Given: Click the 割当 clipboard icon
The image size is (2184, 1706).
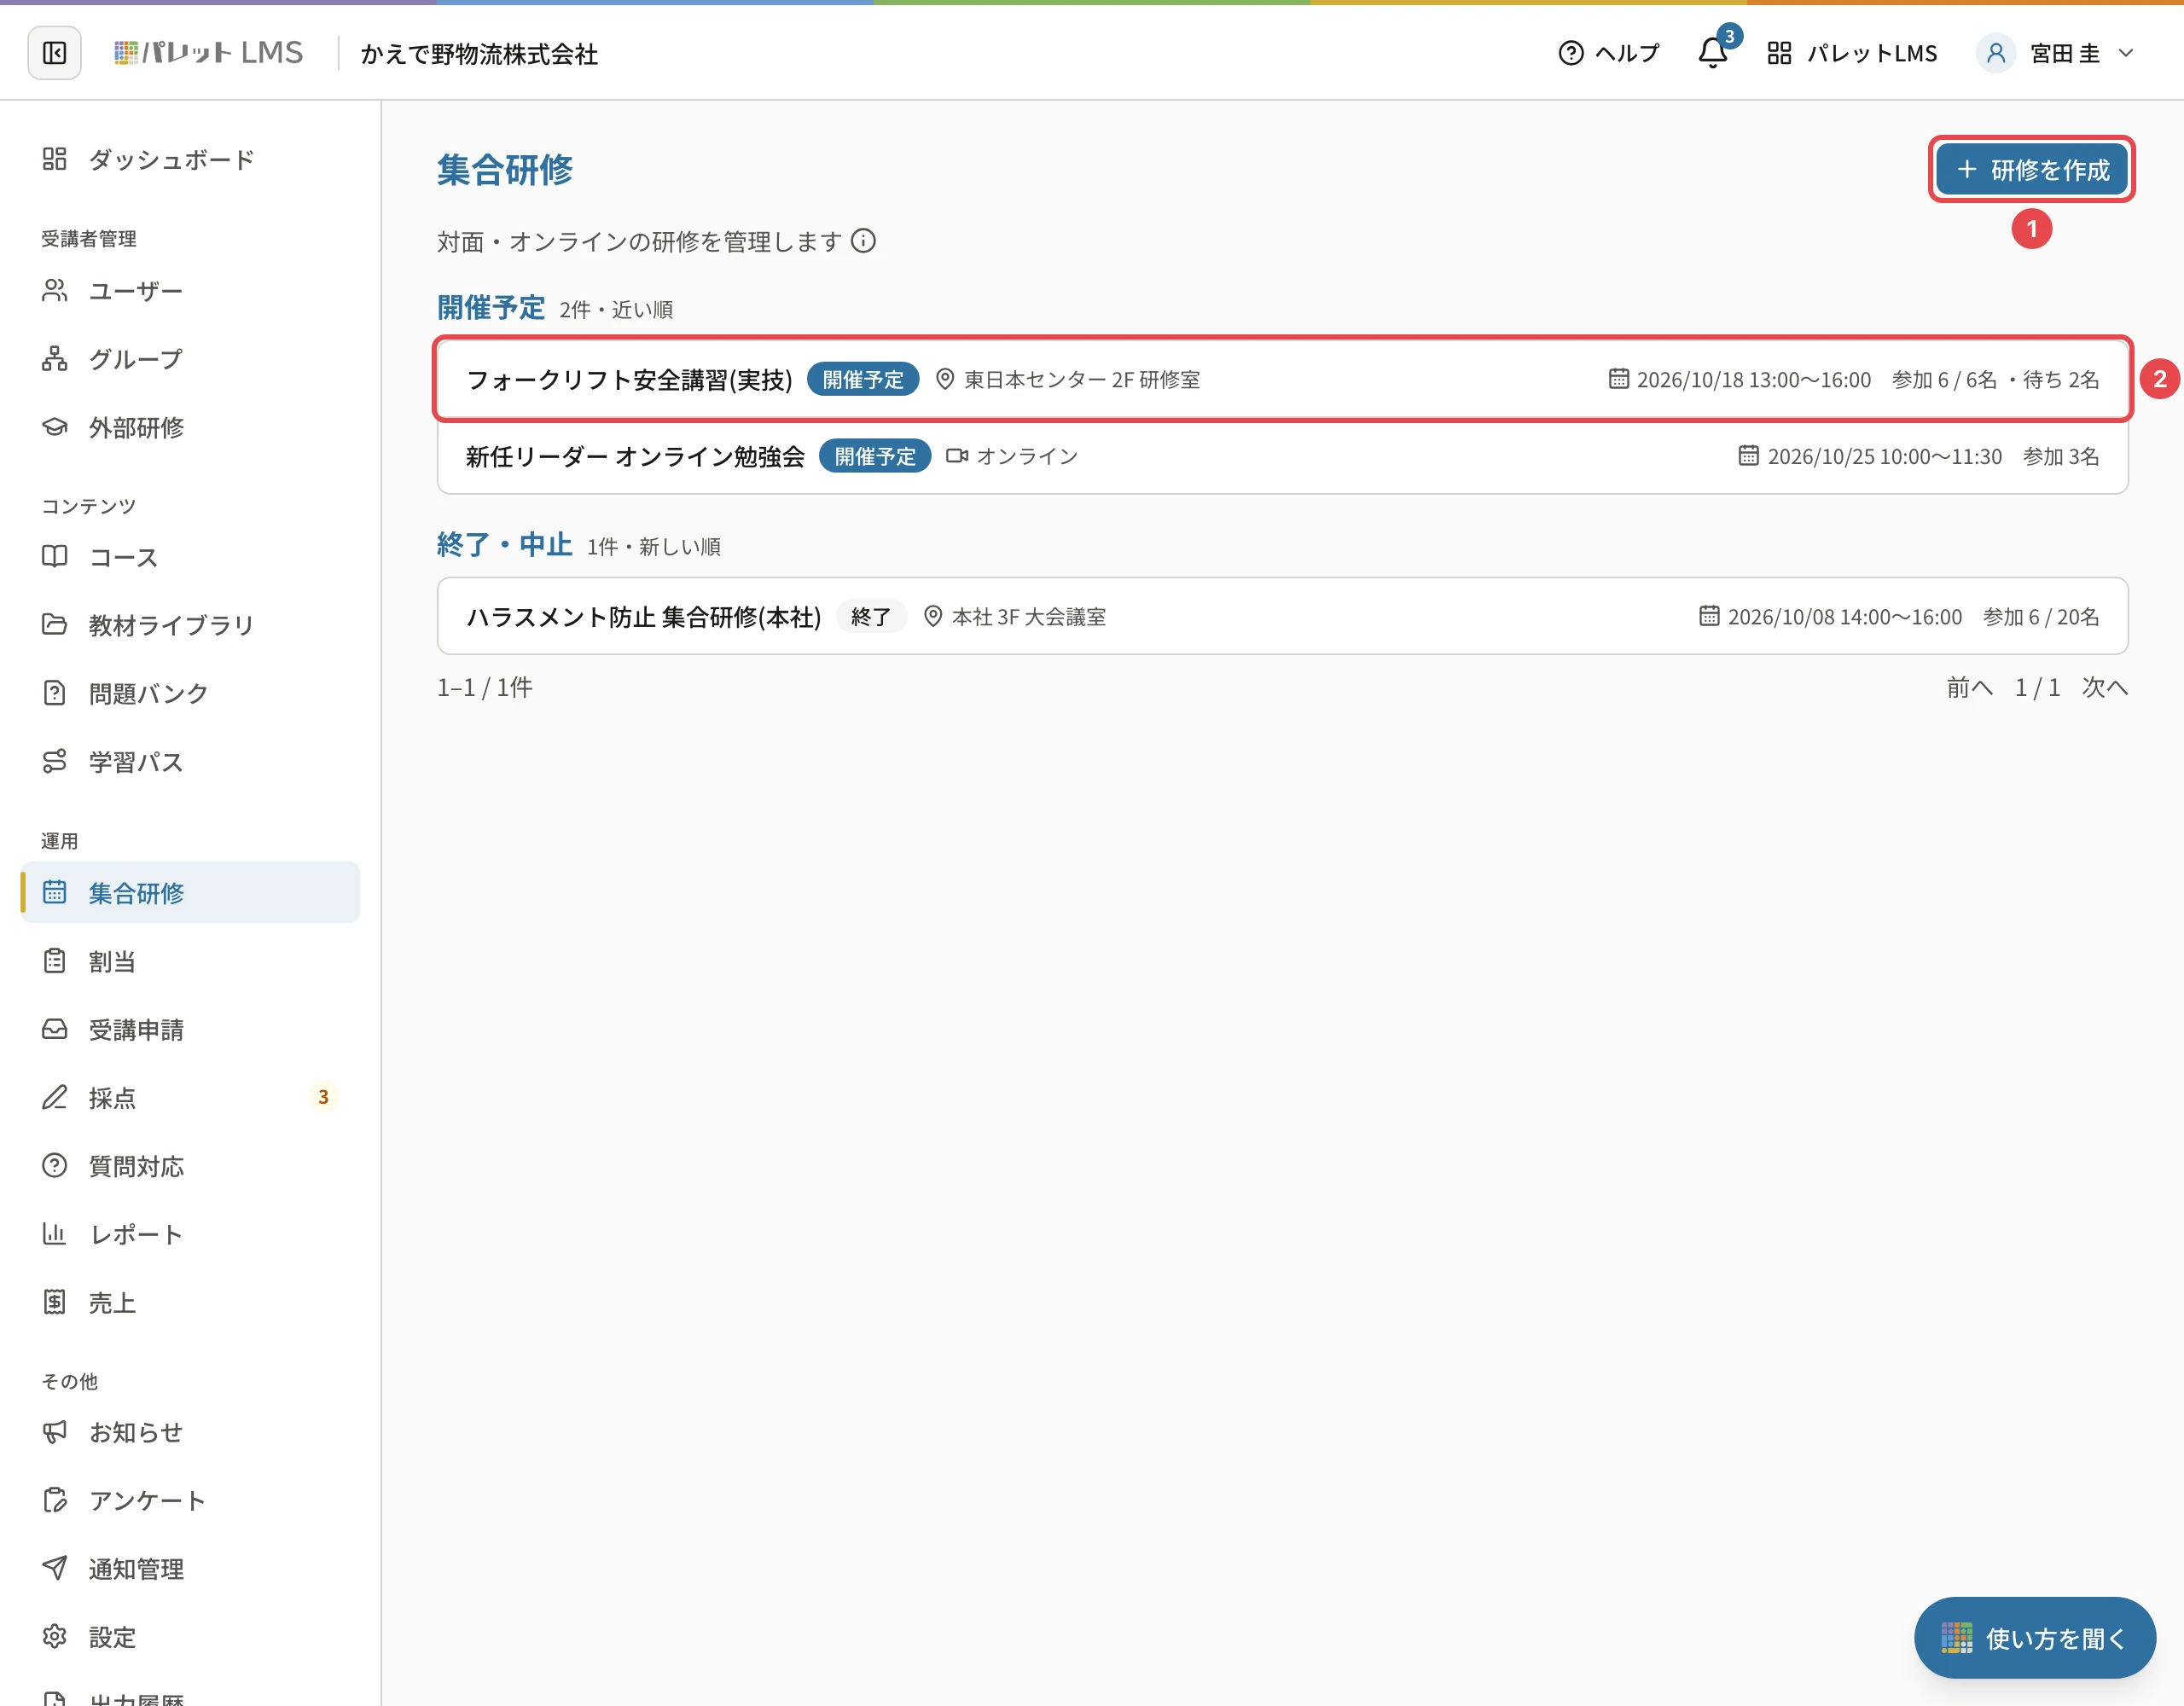Looking at the screenshot, I should [55, 961].
